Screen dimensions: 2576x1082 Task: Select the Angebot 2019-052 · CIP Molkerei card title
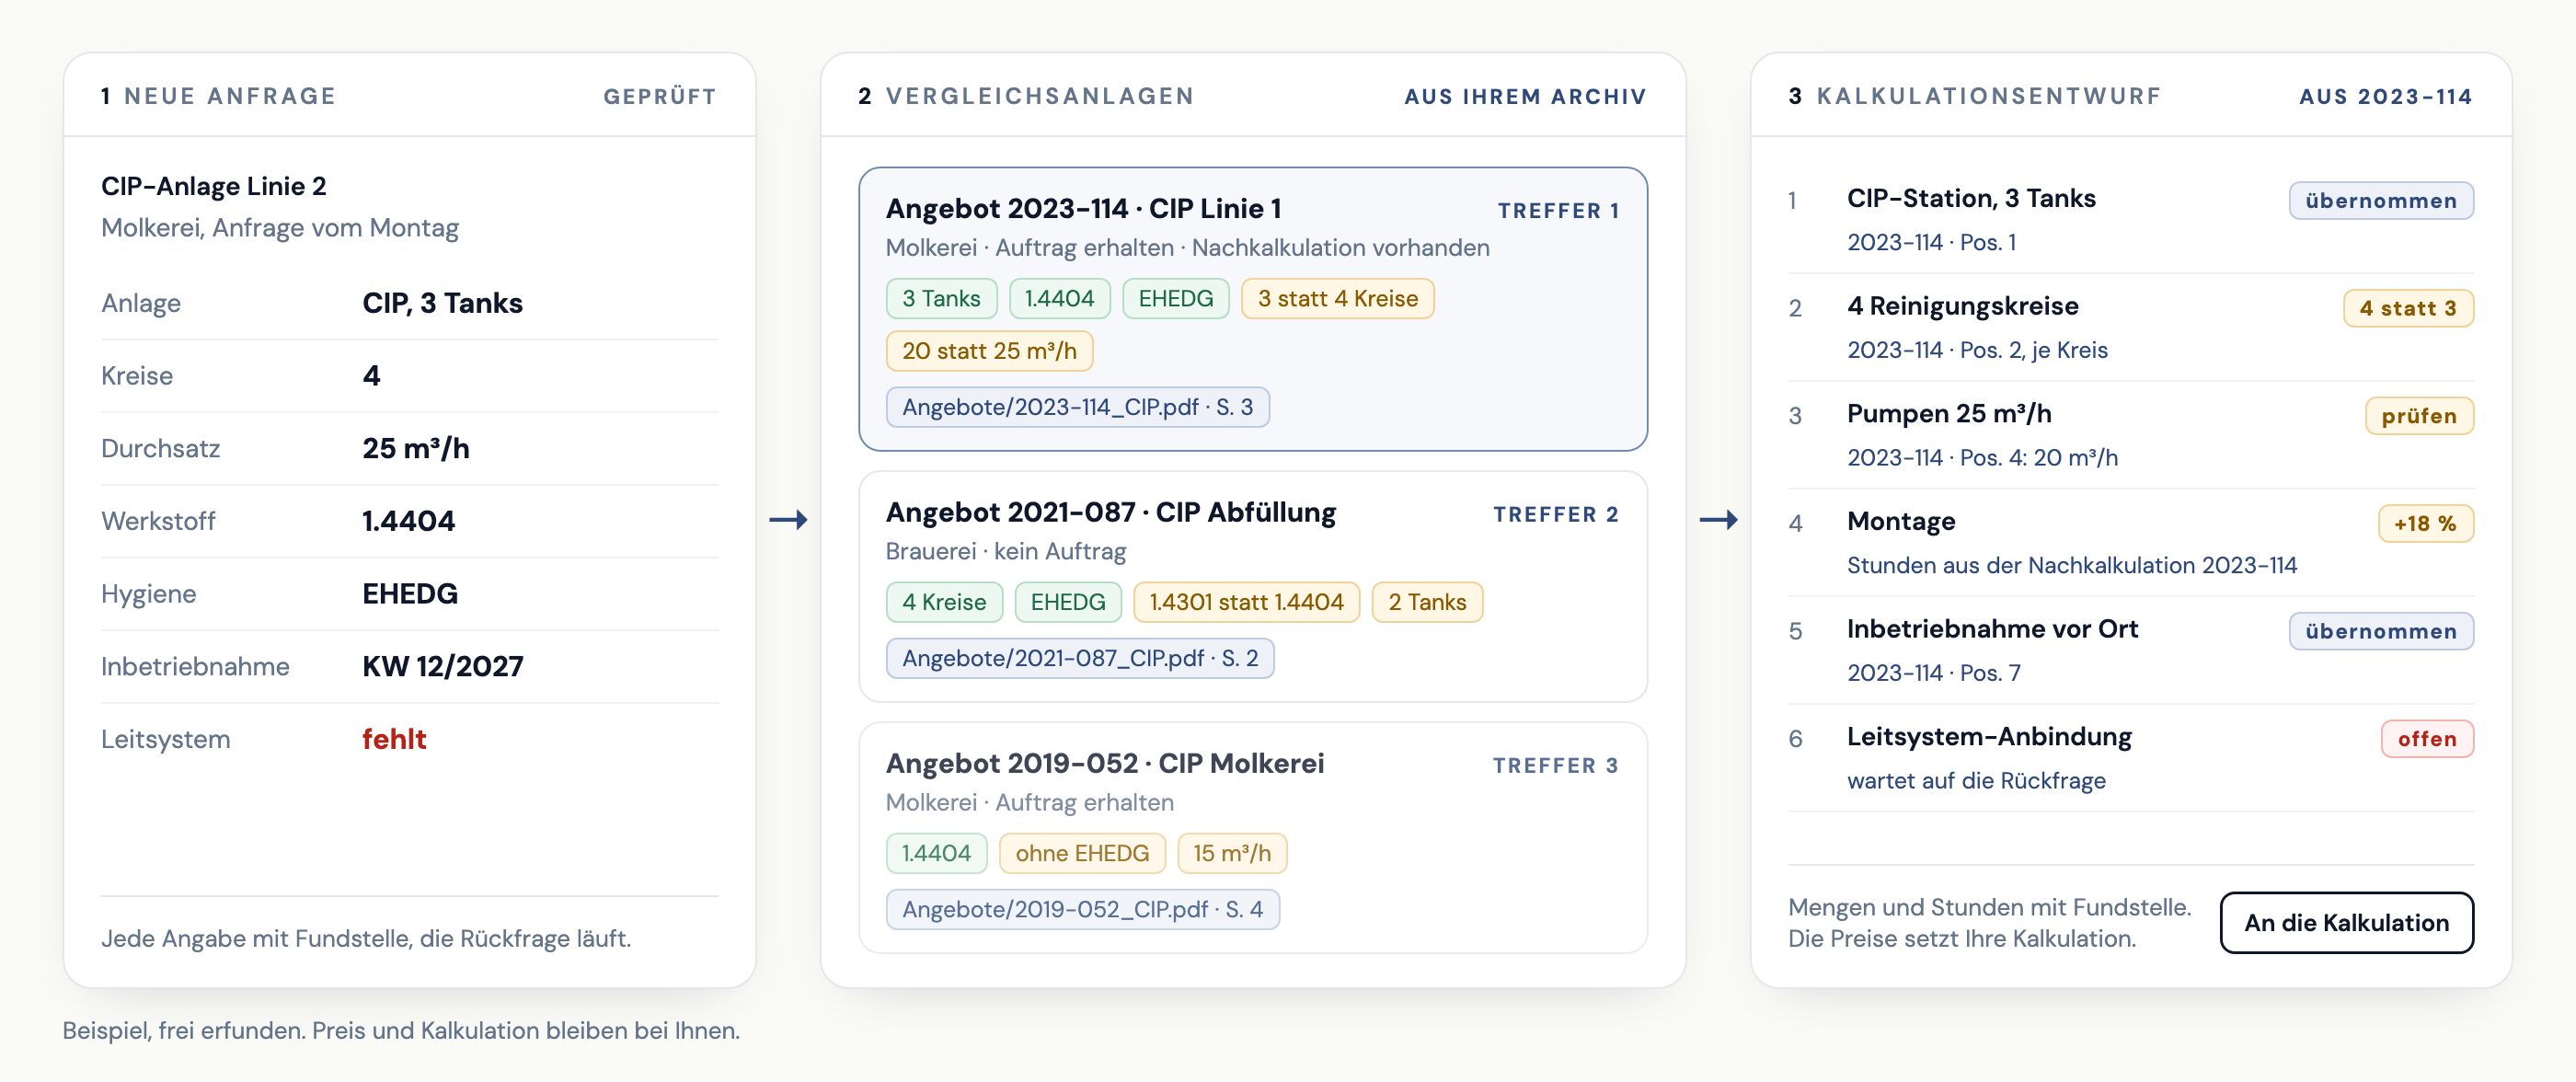1104,763
